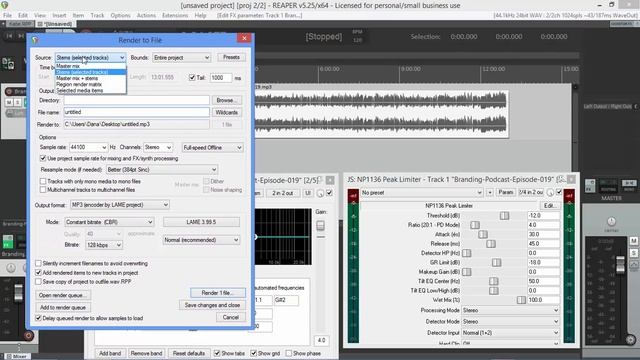Click the Master mute M button
The height and width of the screenshot is (360, 640).
tap(634, 241)
